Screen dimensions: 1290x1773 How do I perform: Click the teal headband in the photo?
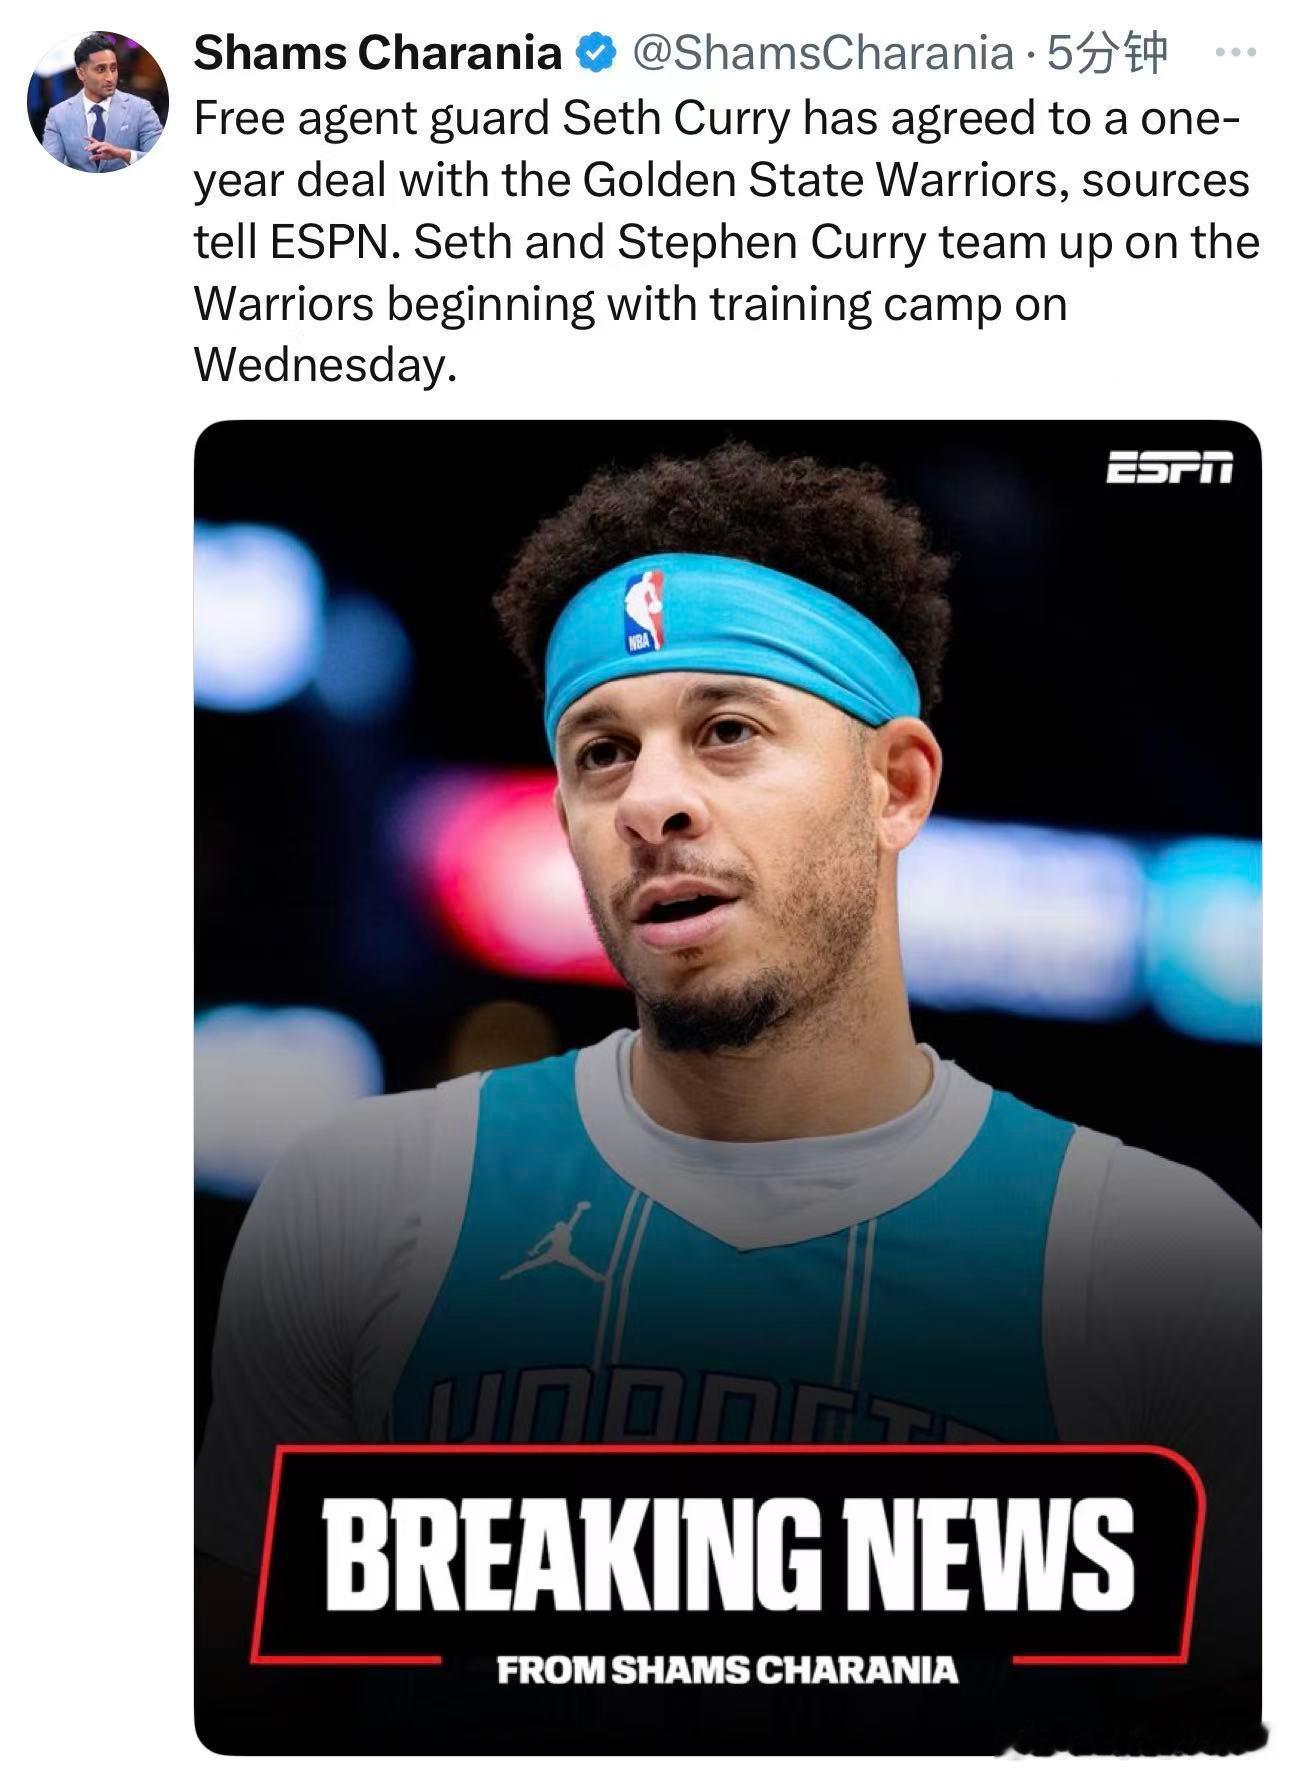[x=730, y=640]
